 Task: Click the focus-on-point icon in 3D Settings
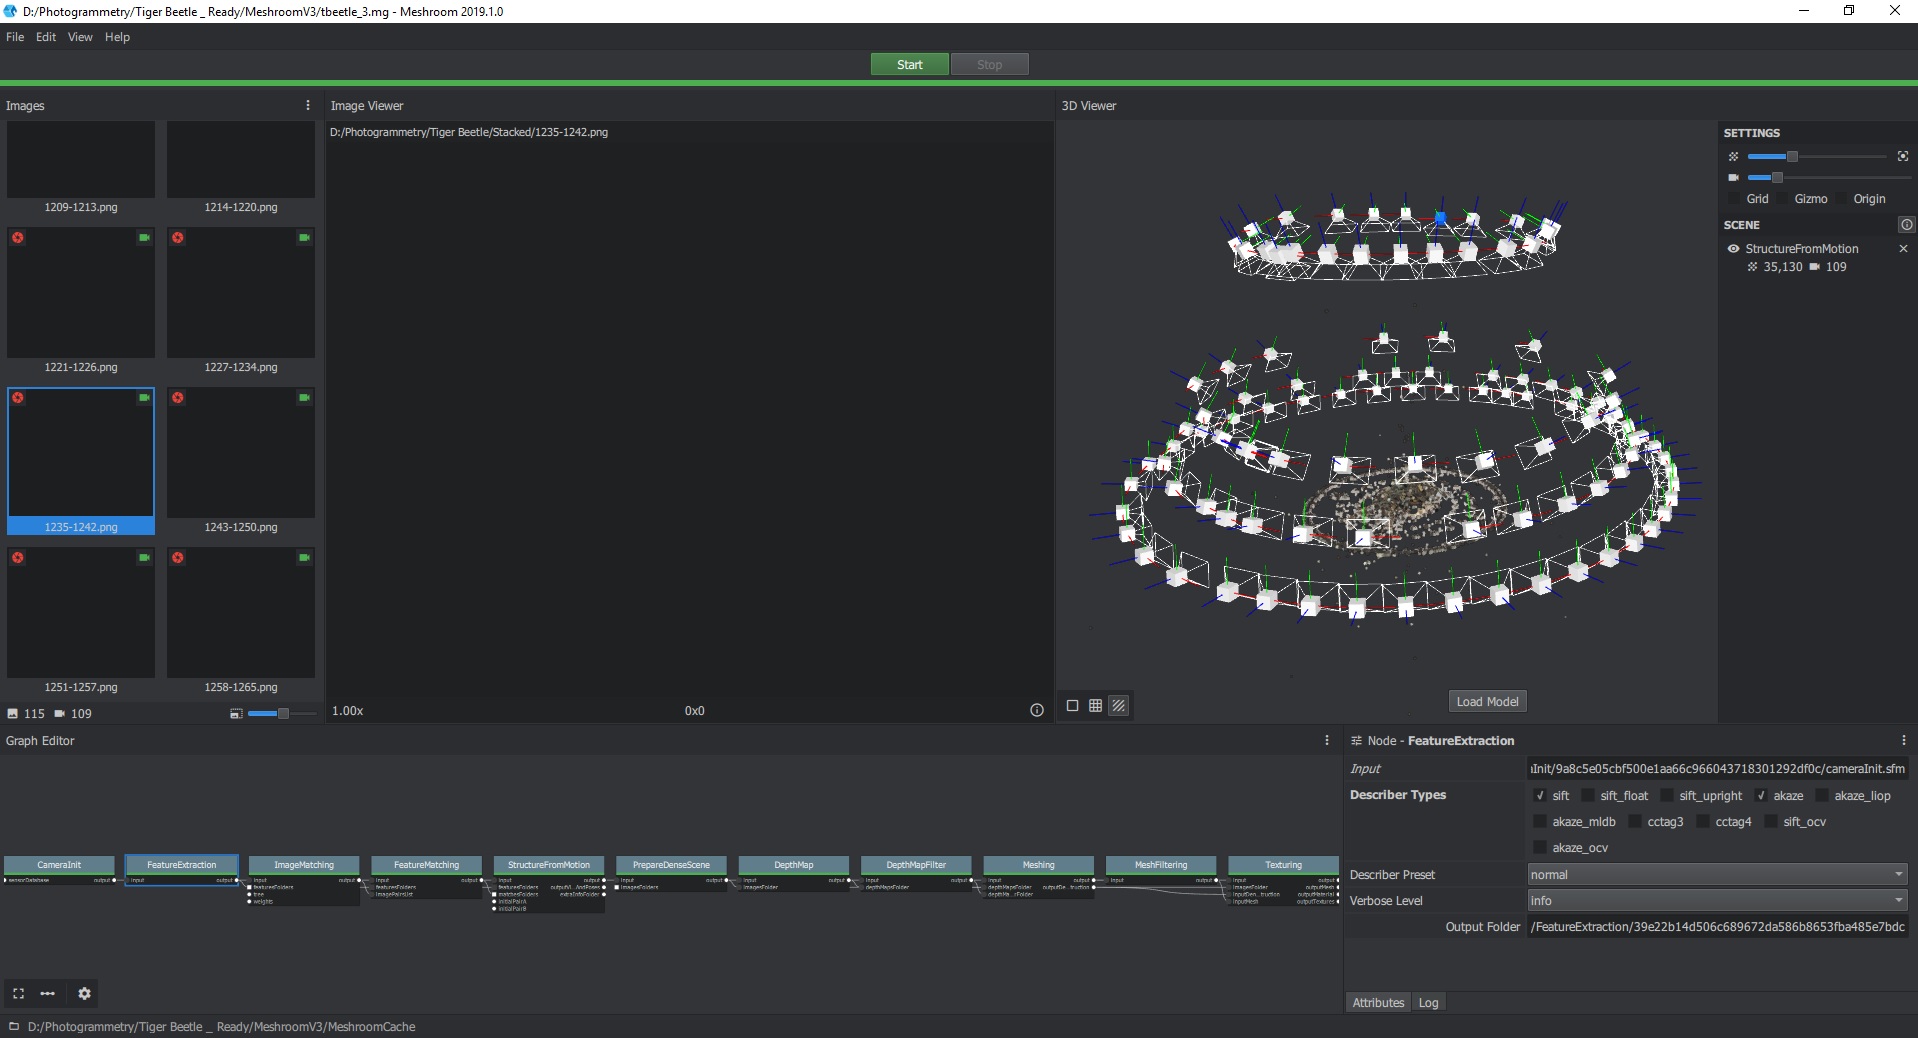1902,157
